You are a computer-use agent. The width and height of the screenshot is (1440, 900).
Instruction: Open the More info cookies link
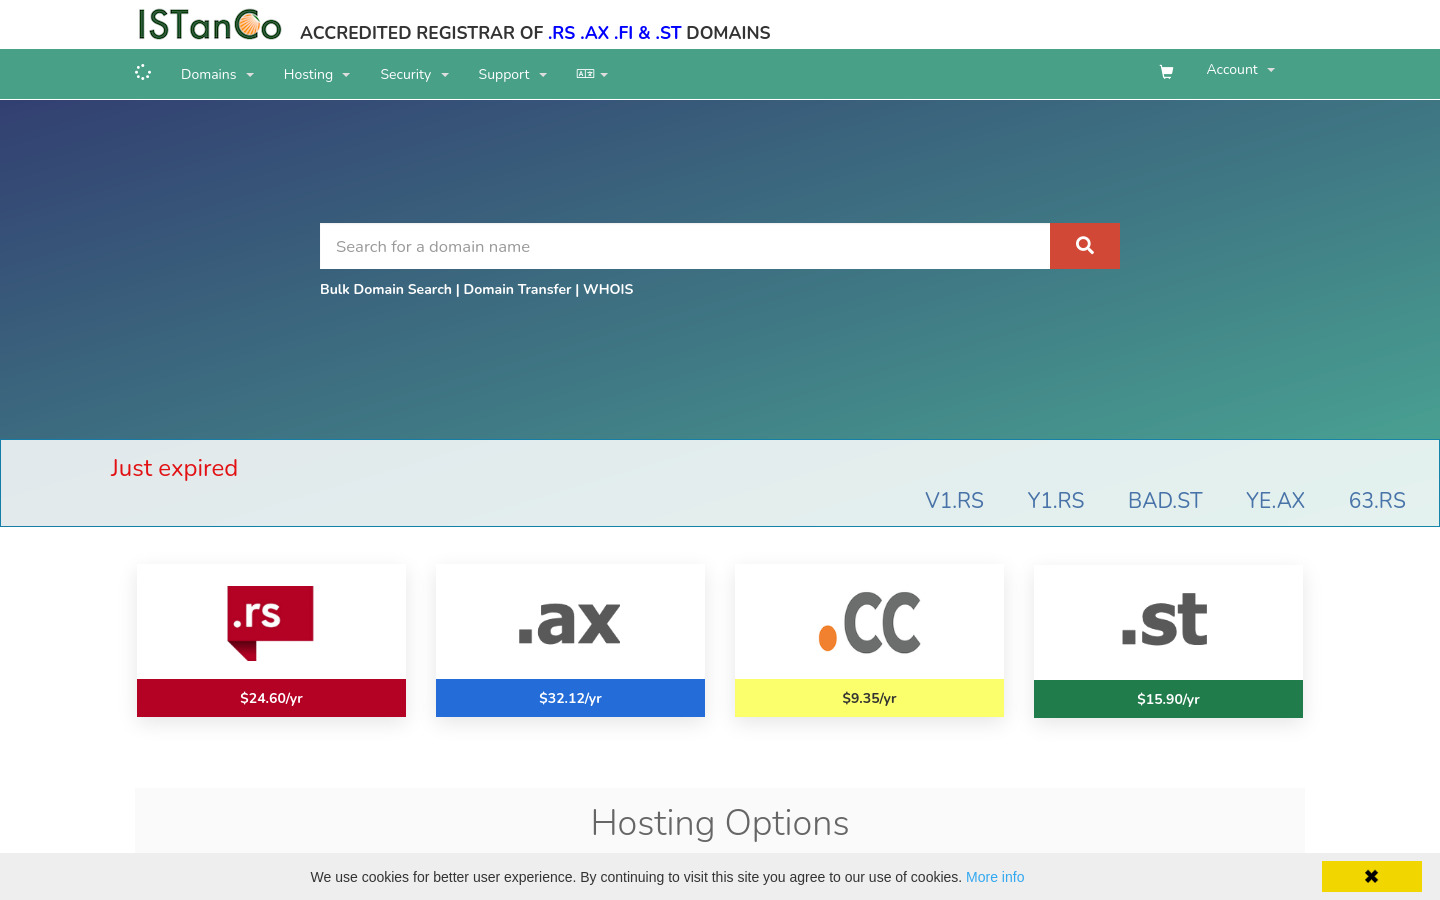click(995, 877)
